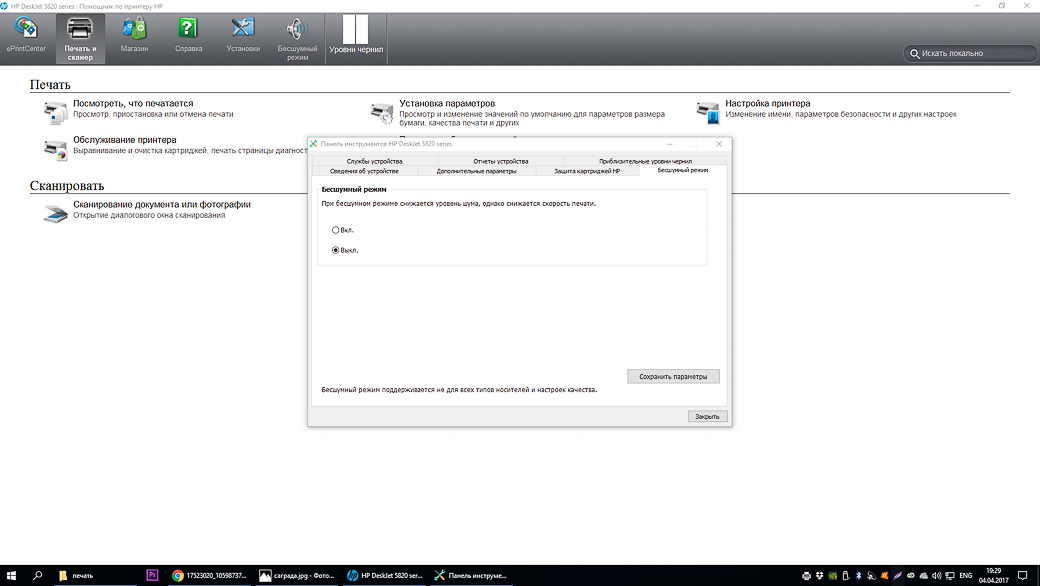Click the Посмотреть, что печатается printer icon
The height and width of the screenshot is (586, 1040).
(x=55, y=113)
